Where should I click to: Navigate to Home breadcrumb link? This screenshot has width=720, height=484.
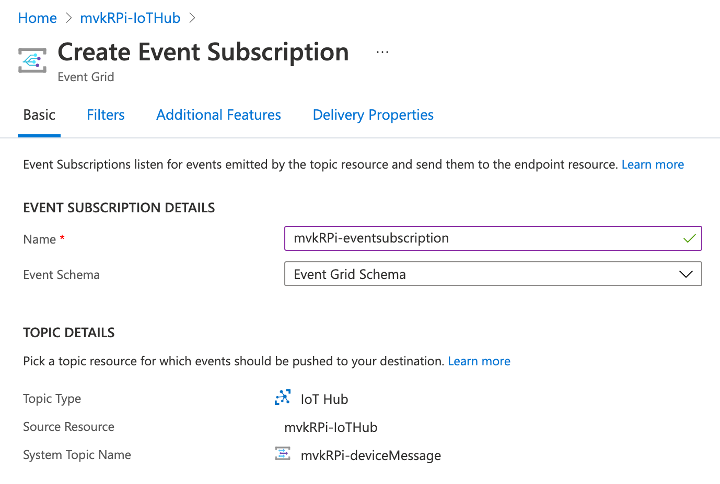point(37,18)
